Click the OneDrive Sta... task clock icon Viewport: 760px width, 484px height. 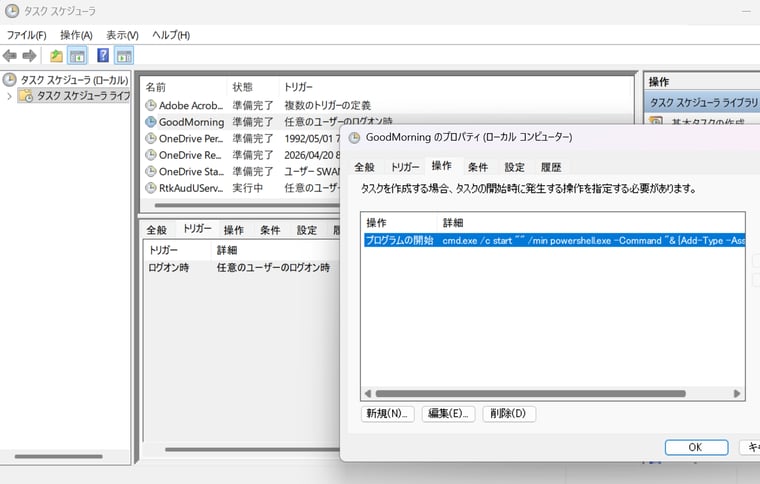pyautogui.click(x=151, y=171)
